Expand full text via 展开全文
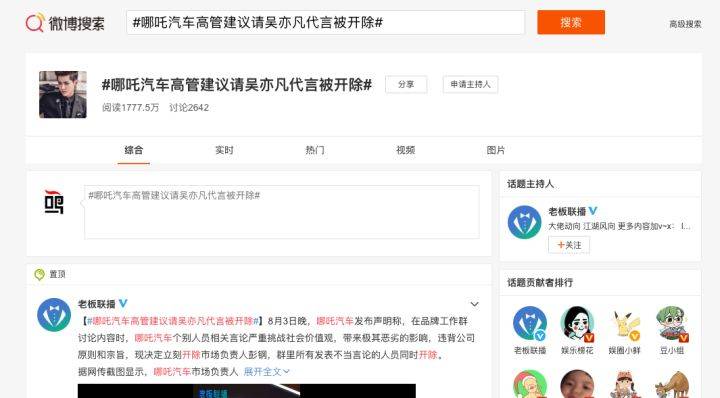 (x=266, y=371)
